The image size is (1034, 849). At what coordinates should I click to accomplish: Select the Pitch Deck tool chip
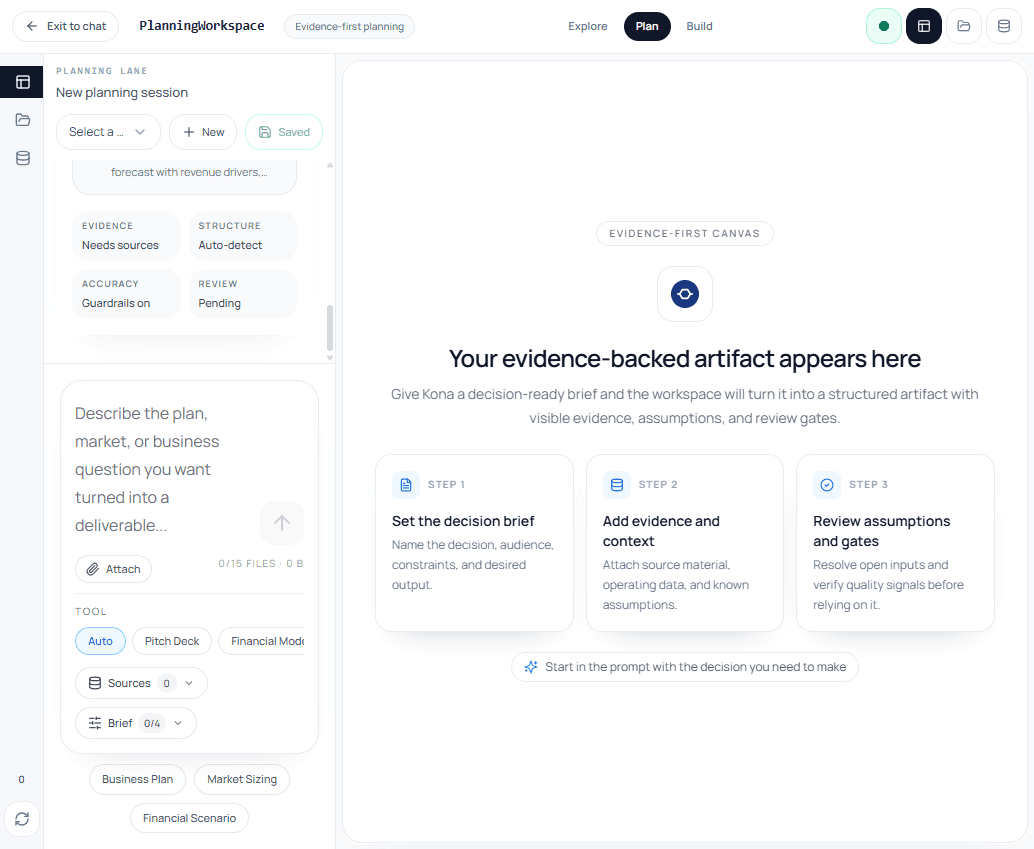pyautogui.click(x=171, y=641)
